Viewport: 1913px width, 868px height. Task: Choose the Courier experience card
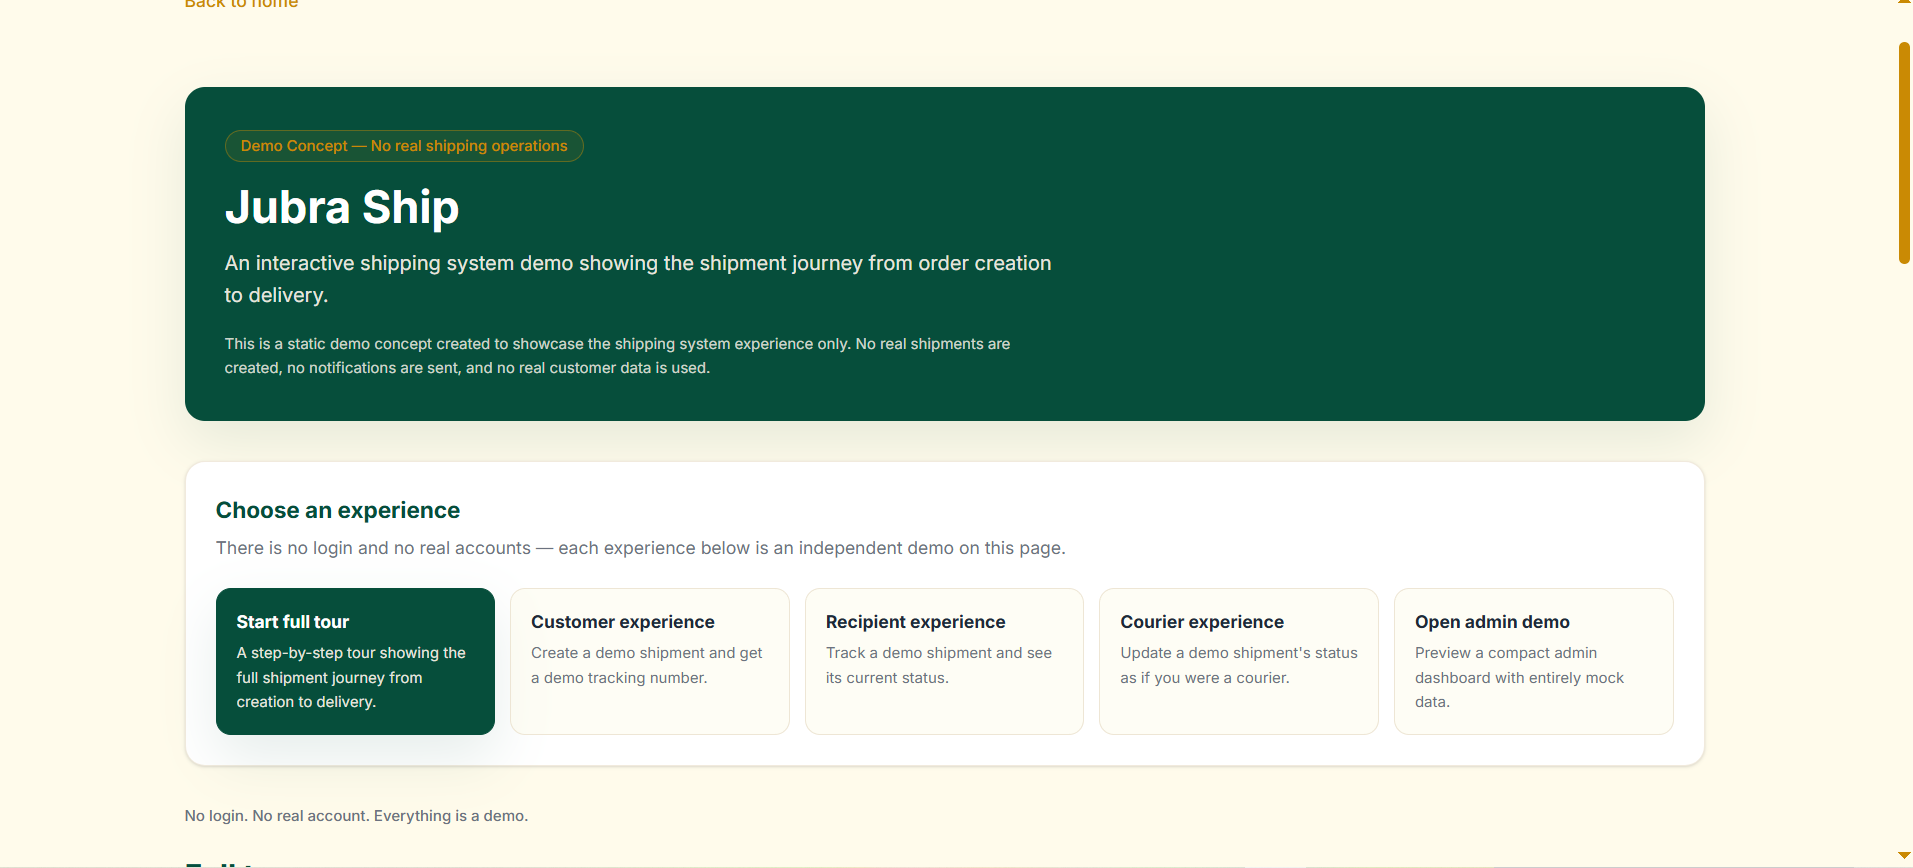1238,661
